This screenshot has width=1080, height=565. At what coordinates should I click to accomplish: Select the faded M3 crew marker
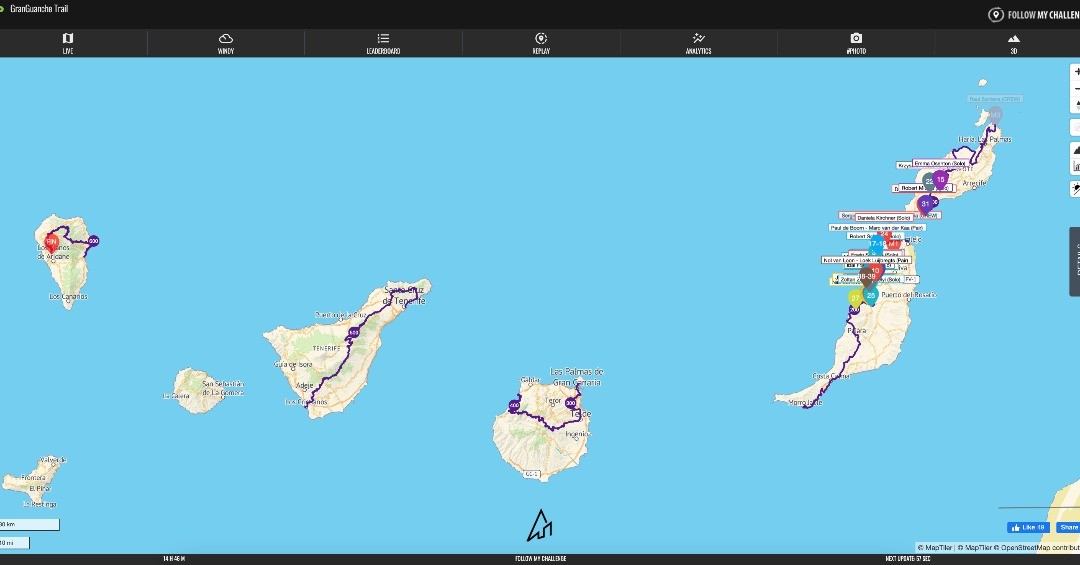point(995,115)
